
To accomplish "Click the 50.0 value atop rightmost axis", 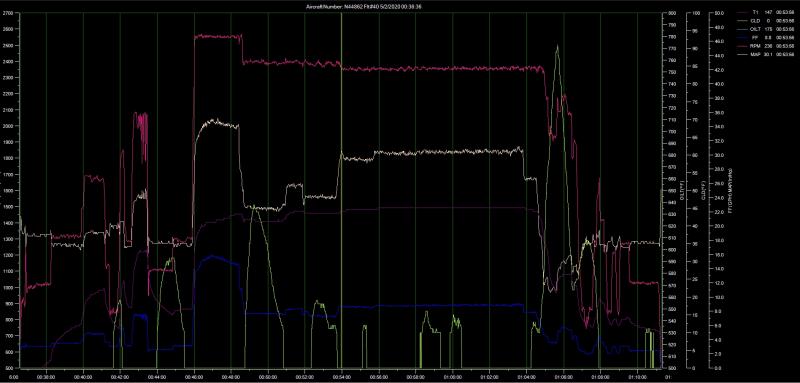I will point(719,13).
